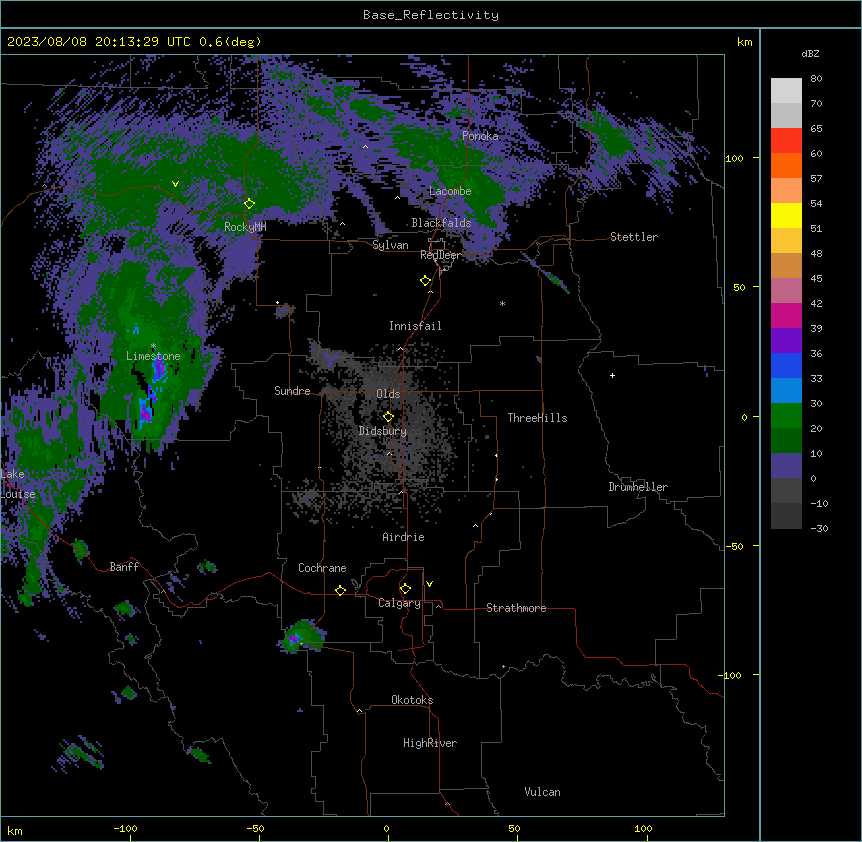The image size is (862, 842).
Task: Select the Lacombe map label
Action: click(x=450, y=191)
